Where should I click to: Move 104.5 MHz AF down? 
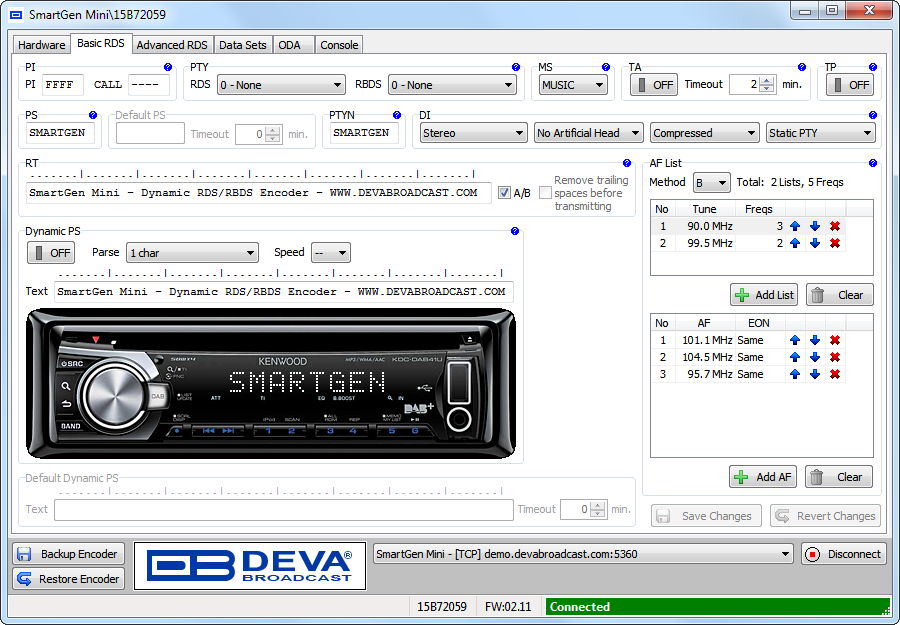tap(815, 357)
